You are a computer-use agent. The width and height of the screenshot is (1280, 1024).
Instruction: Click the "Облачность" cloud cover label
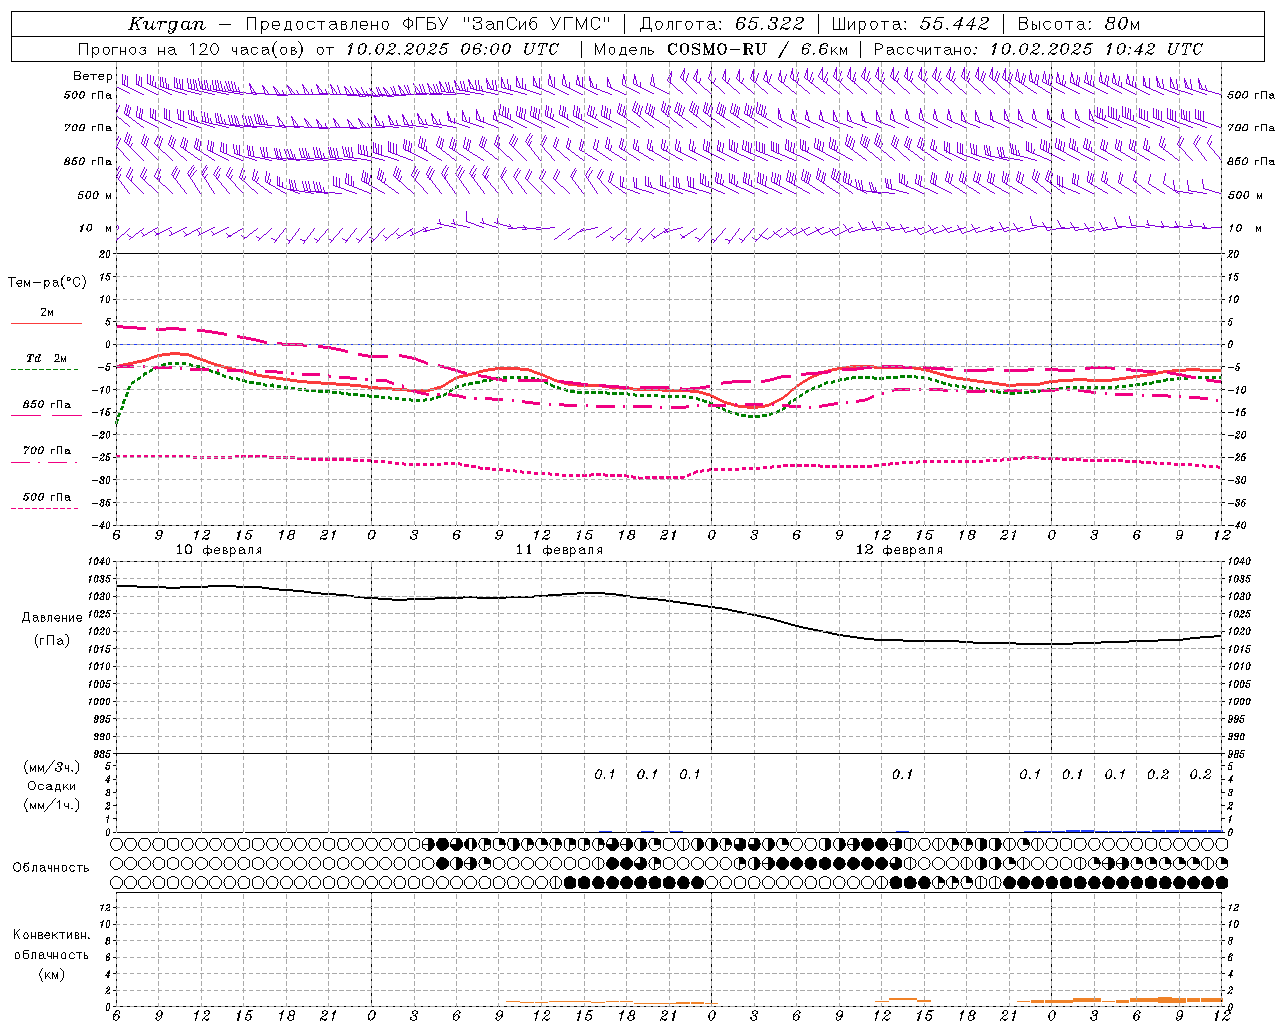click(x=51, y=868)
